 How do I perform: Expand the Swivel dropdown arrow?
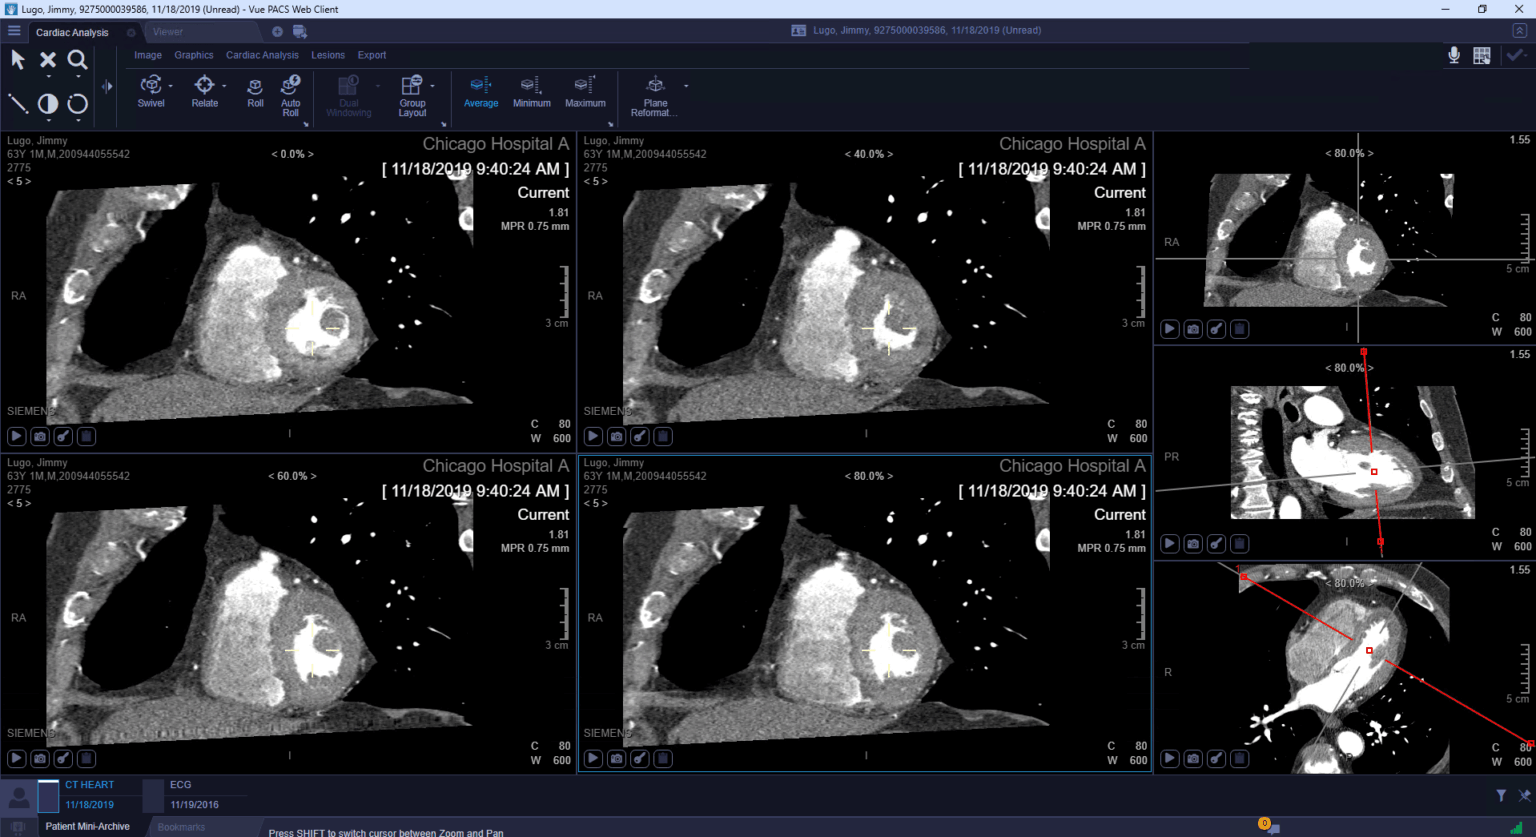tap(171, 86)
